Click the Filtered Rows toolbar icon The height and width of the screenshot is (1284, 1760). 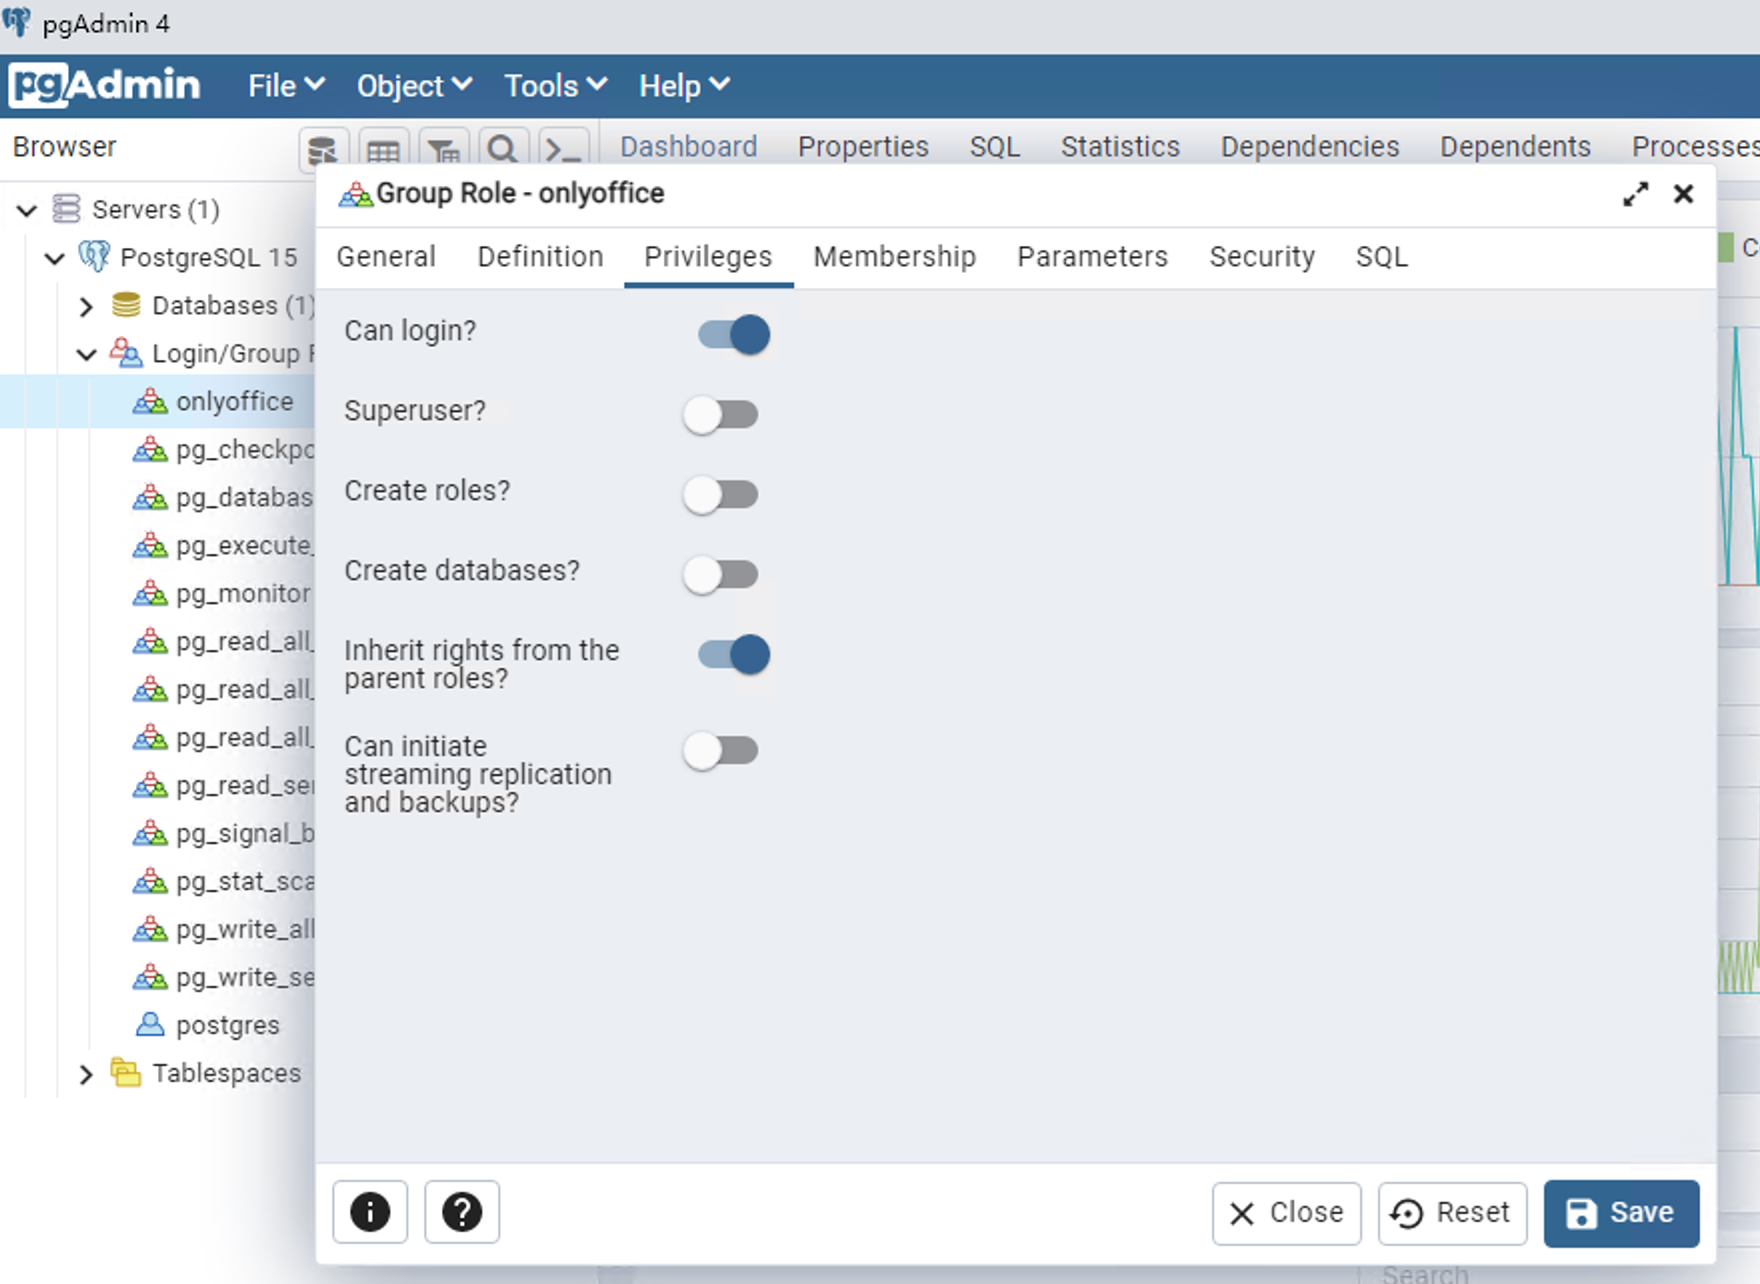point(443,150)
